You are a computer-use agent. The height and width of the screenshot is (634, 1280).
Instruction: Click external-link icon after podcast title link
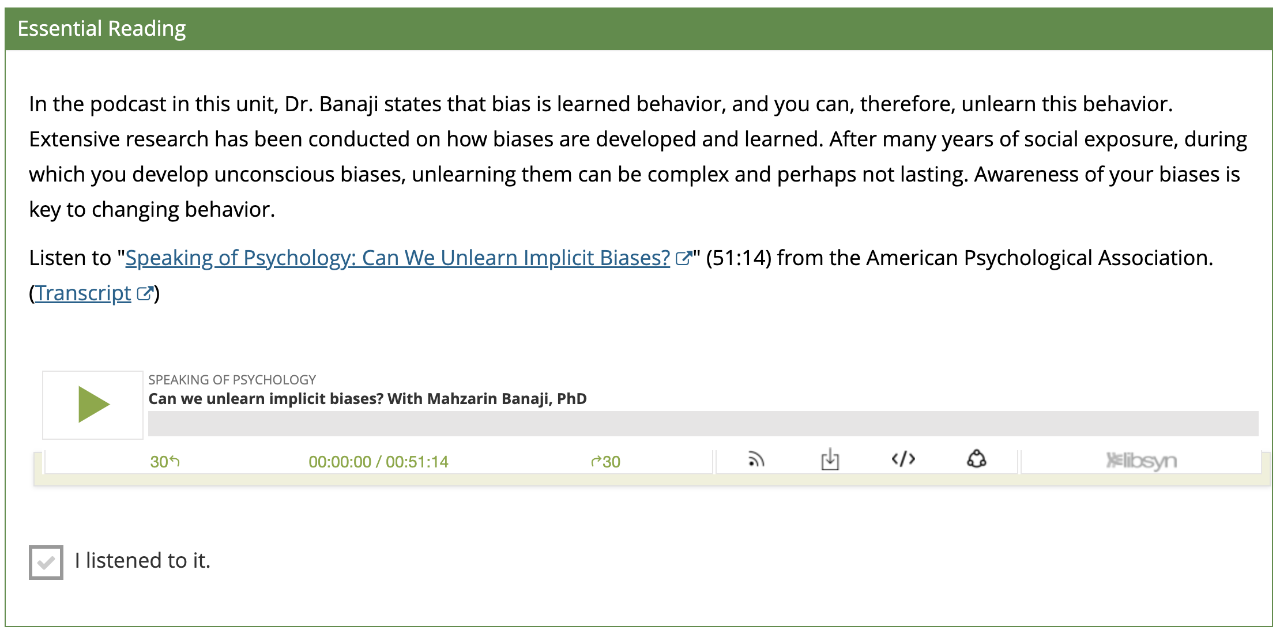(x=684, y=259)
